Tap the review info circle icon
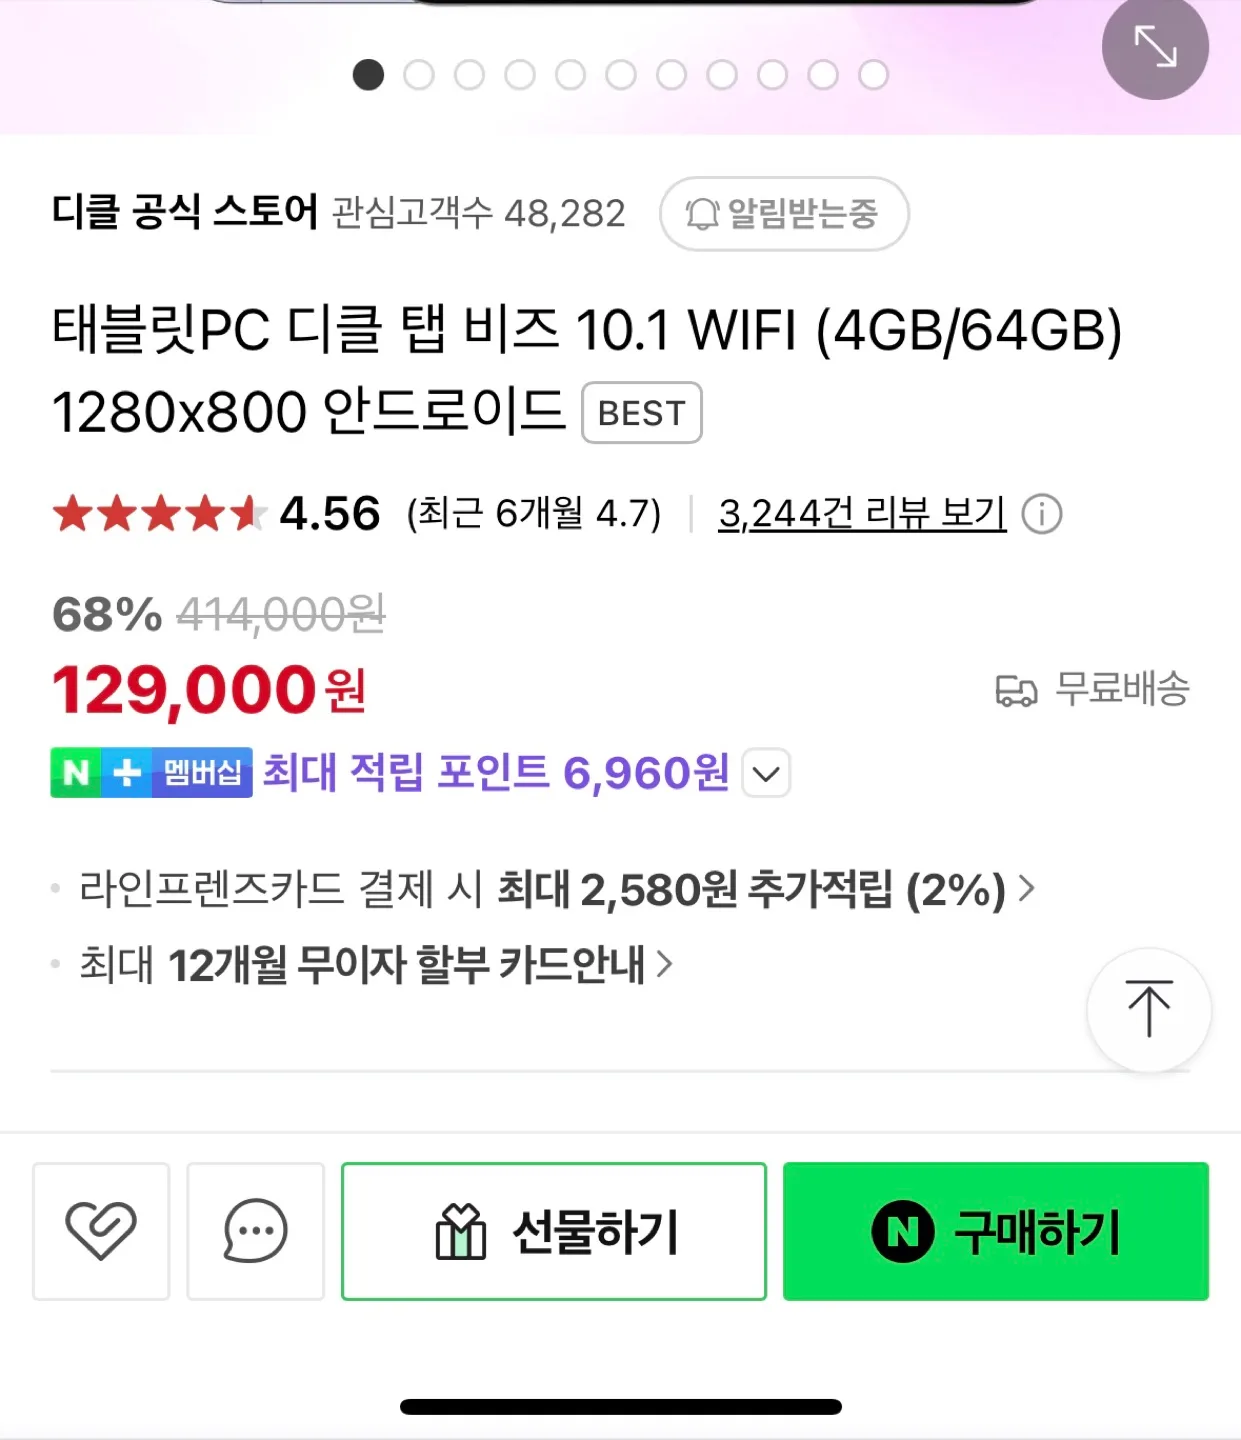Image resolution: width=1241 pixels, height=1440 pixels. click(x=1042, y=514)
